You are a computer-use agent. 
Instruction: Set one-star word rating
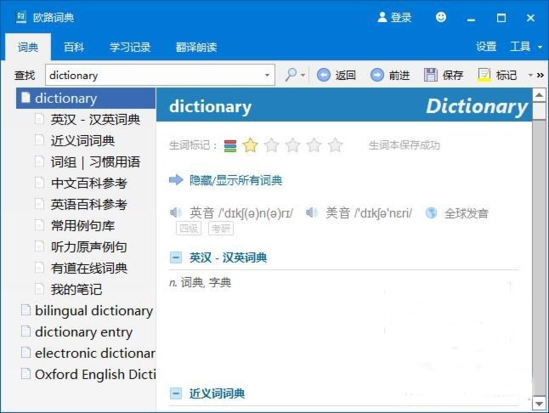[x=250, y=145]
